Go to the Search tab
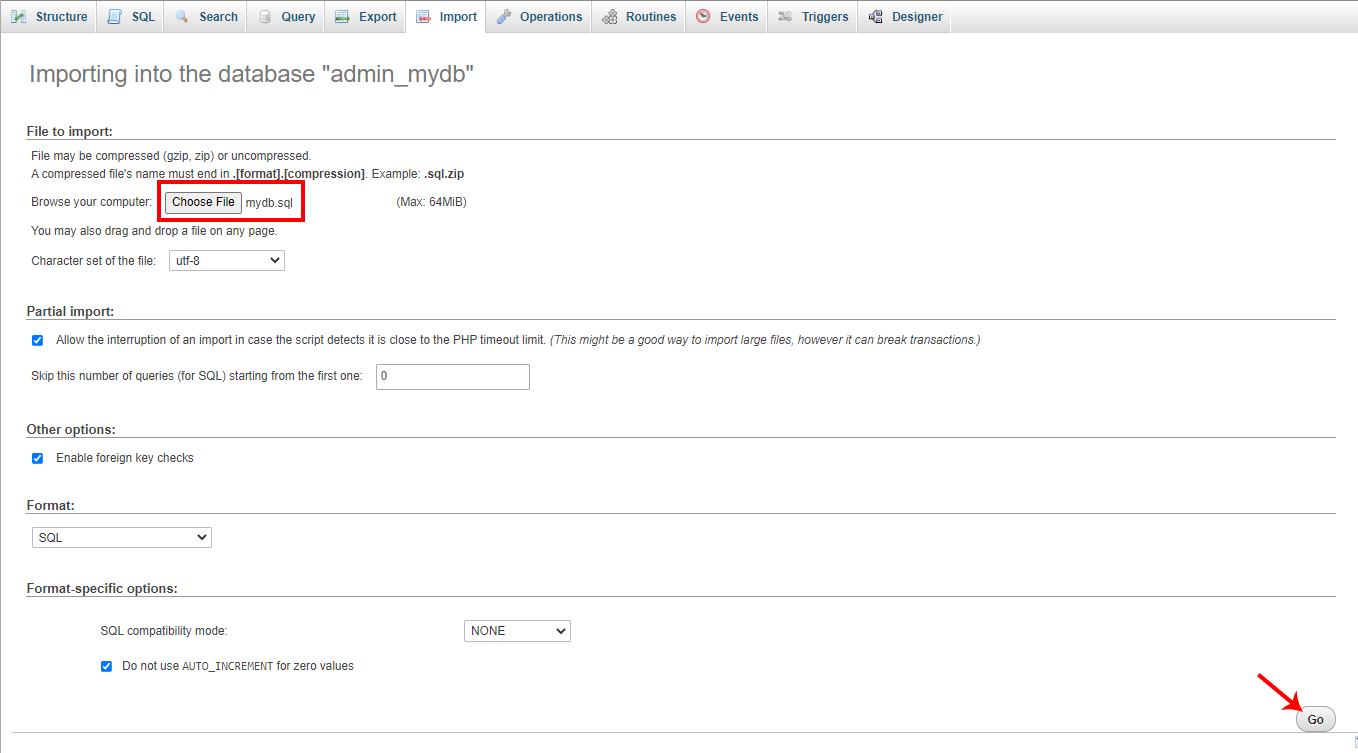1358x753 pixels. (x=206, y=17)
